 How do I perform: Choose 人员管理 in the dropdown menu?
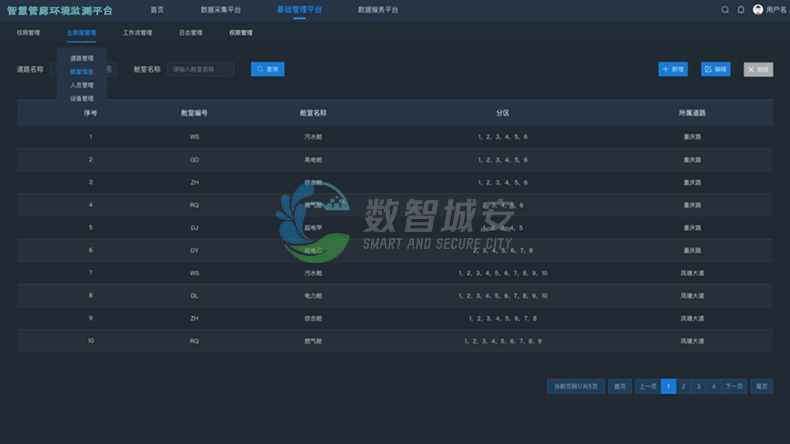point(82,85)
